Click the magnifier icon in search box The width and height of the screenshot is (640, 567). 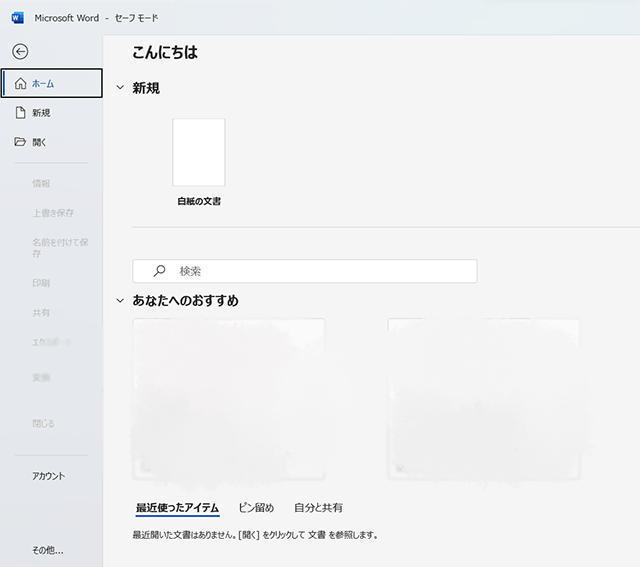159,271
